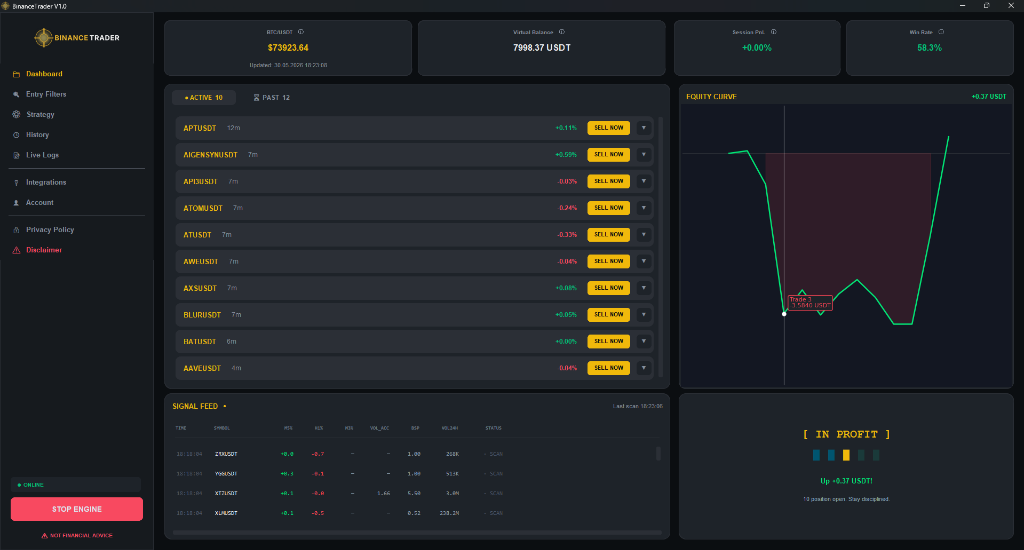Screen dimensions: 1024x550
Task: Expand the AWEUSDT row arrow
Action: (644, 261)
